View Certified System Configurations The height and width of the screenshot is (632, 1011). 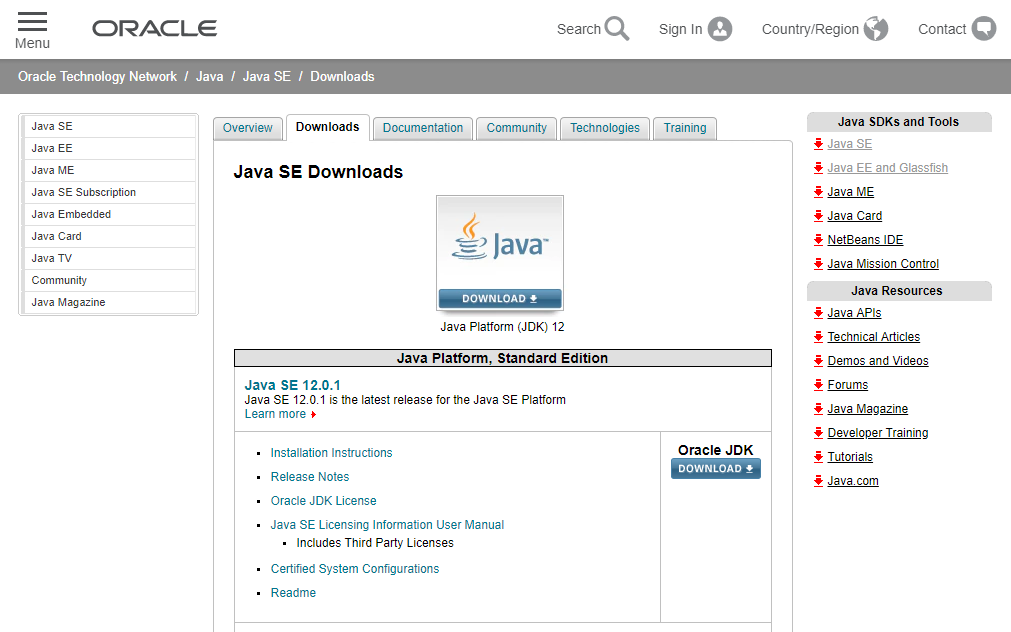pos(354,568)
